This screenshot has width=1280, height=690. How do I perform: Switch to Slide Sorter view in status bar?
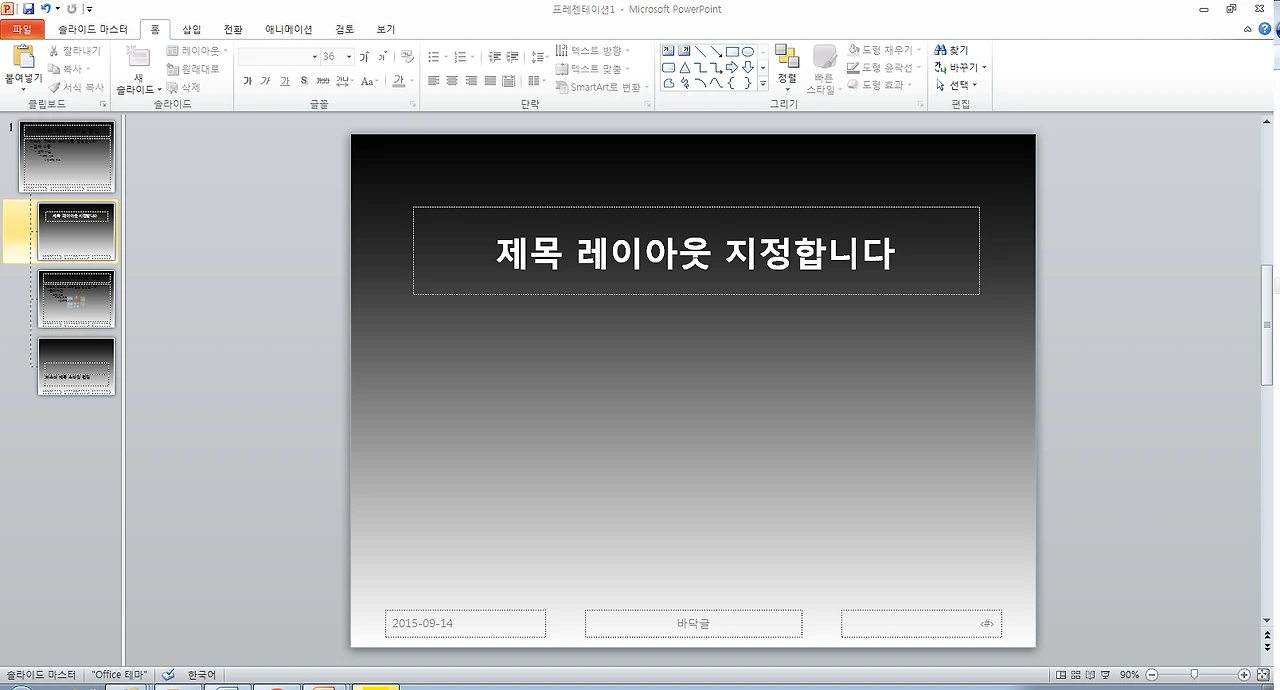[1076, 674]
